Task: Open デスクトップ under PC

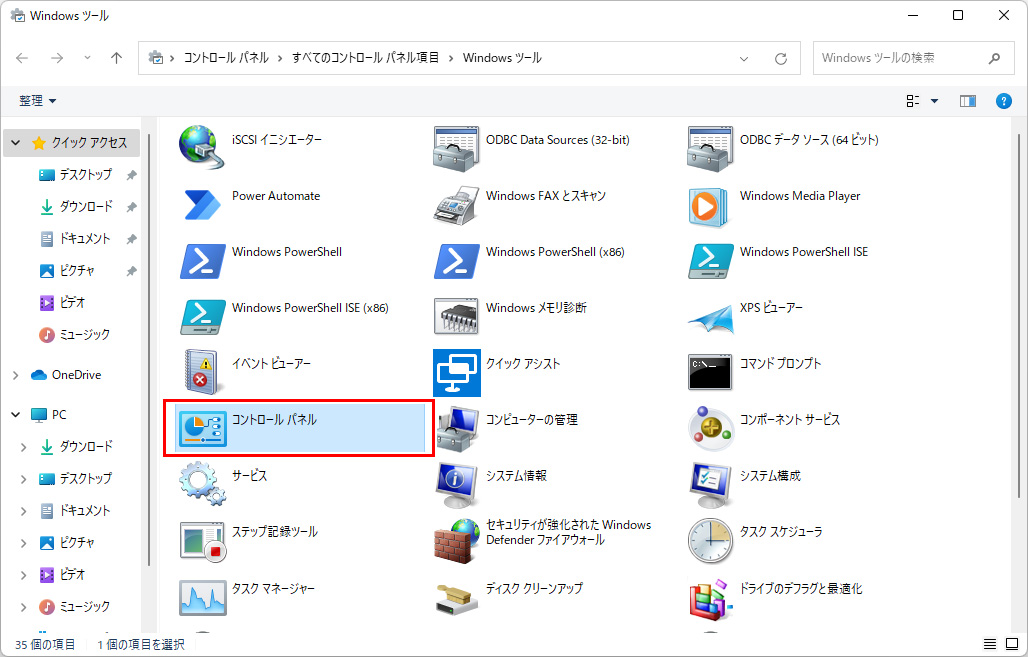Action: [x=85, y=479]
